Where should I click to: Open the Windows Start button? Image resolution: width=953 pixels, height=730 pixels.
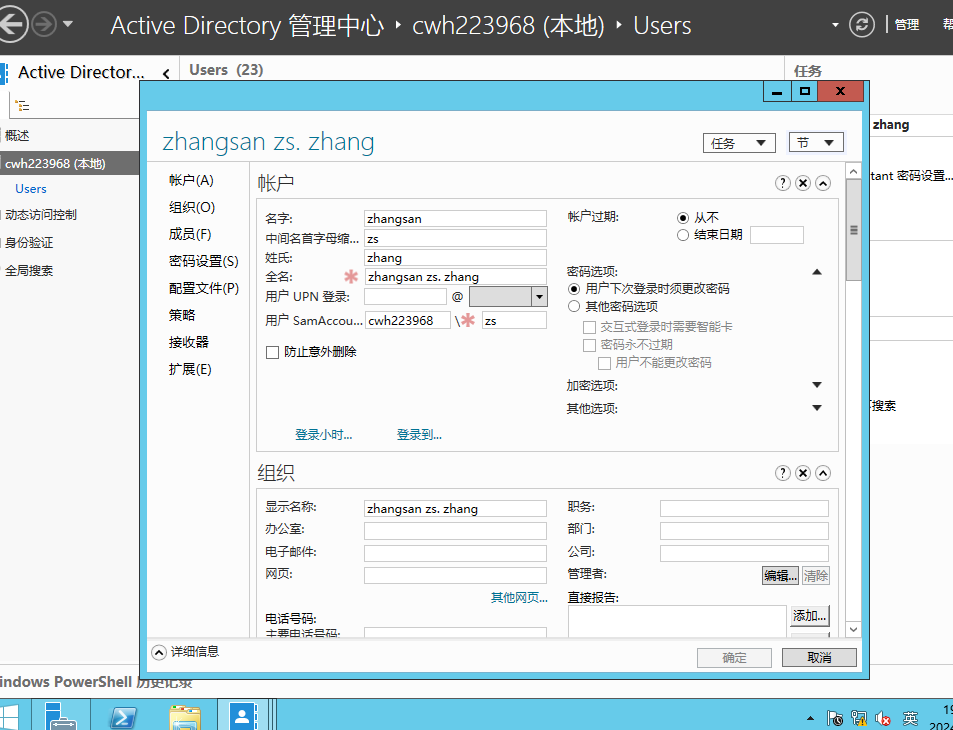(9, 716)
